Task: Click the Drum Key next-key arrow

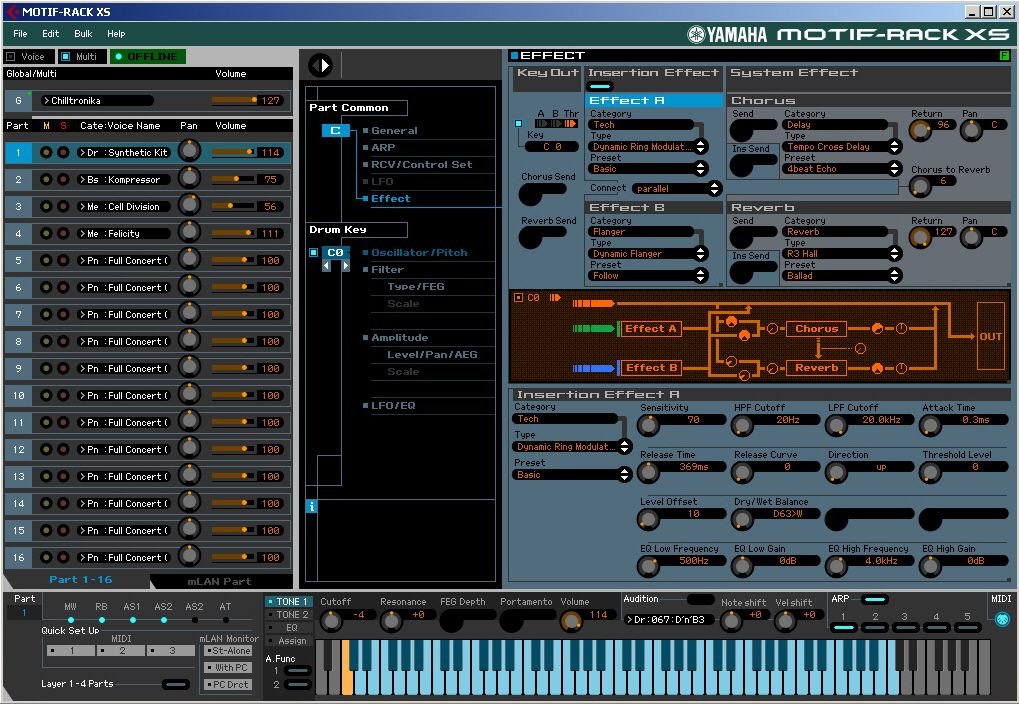Action: pyautogui.click(x=346, y=266)
